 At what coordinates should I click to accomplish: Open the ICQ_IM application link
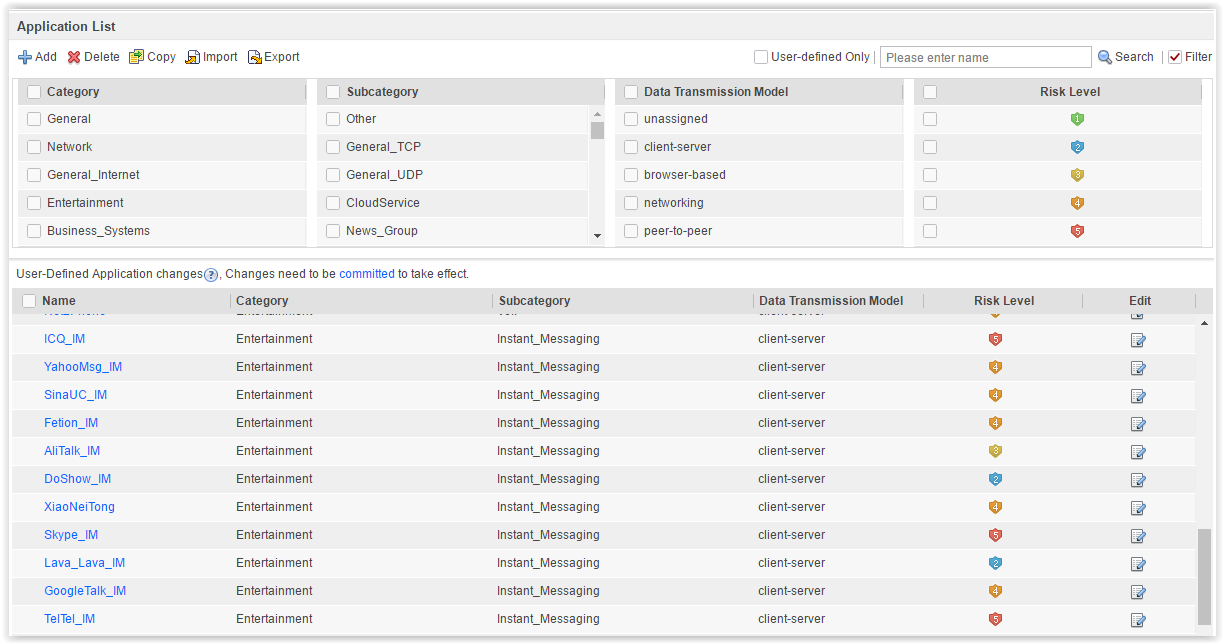(65, 339)
